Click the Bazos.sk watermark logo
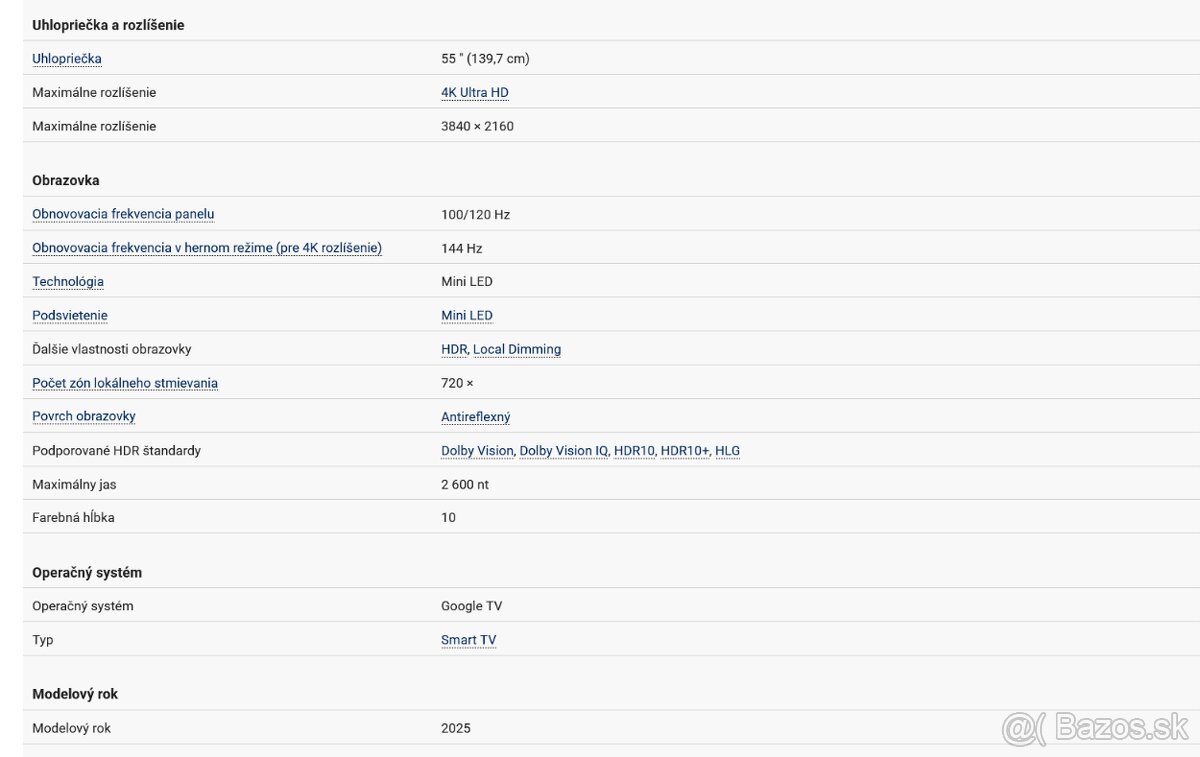The width and height of the screenshot is (1200, 757). pyautogui.click(x=1095, y=728)
